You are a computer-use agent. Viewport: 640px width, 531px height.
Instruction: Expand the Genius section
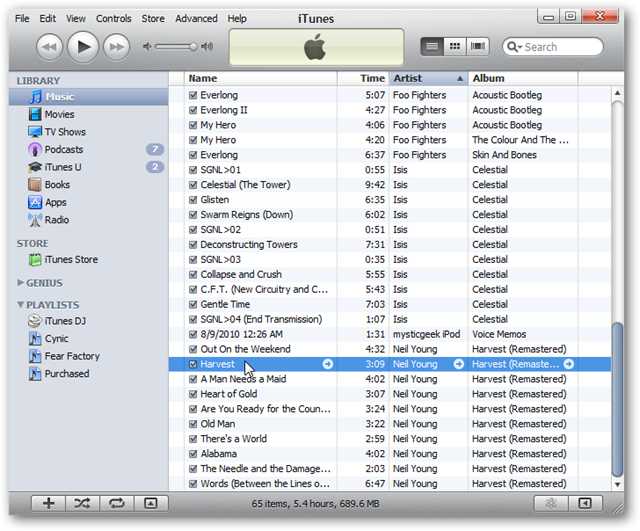[20, 282]
